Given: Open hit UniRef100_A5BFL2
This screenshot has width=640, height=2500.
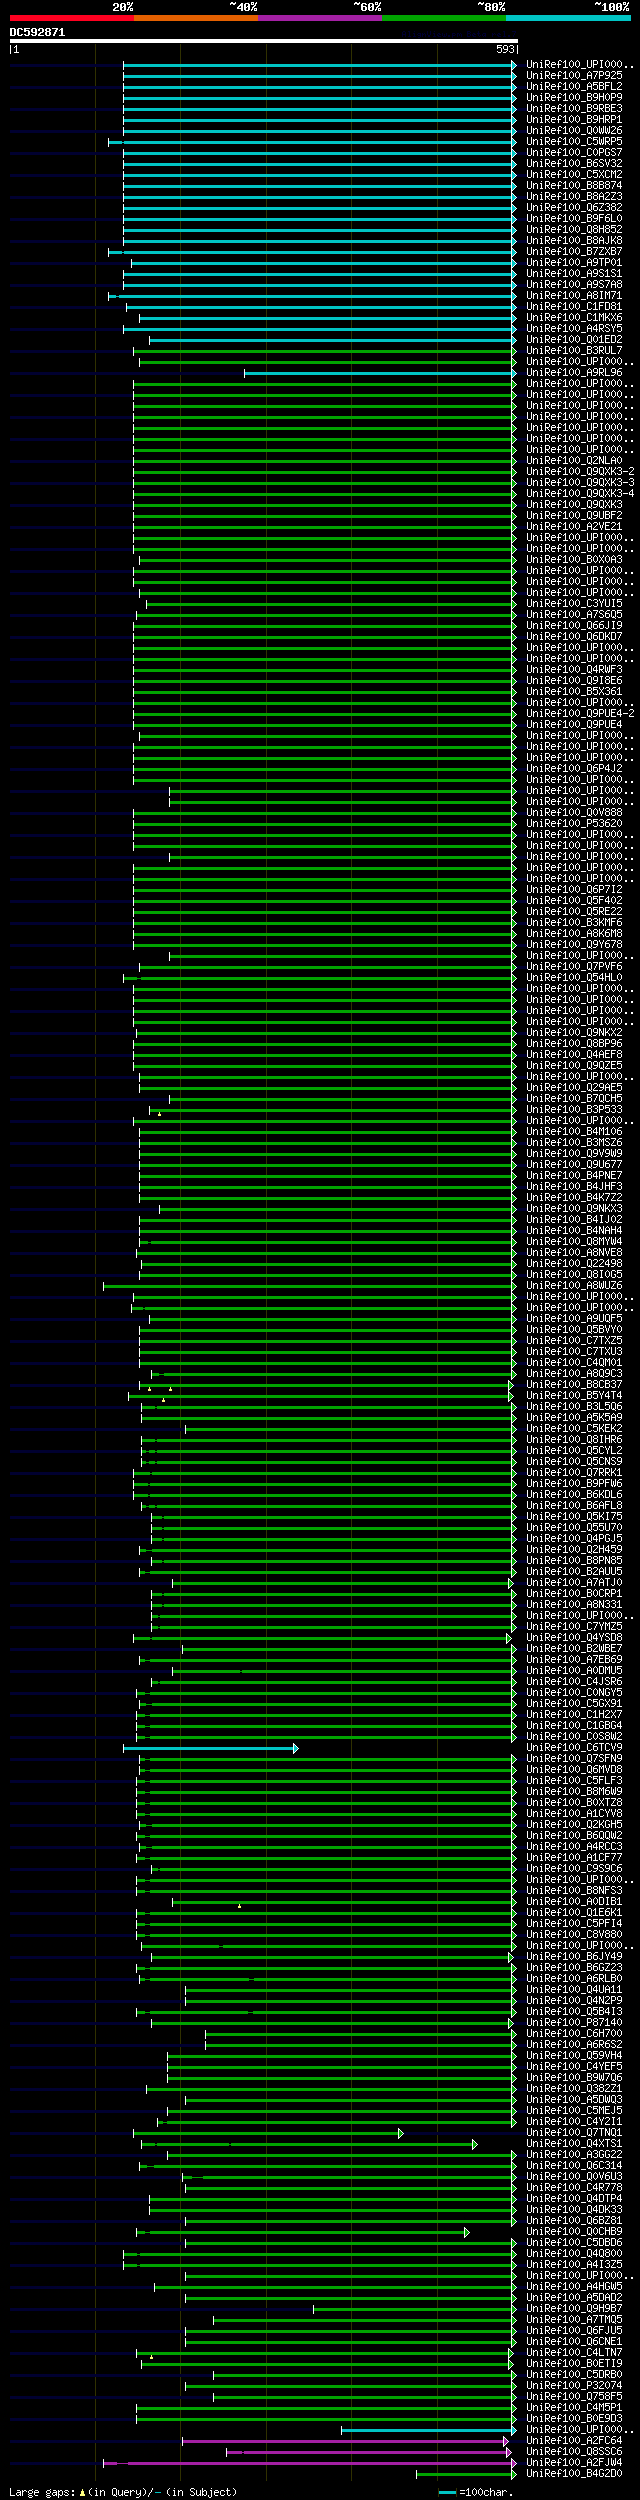Looking at the screenshot, I should click(574, 86).
